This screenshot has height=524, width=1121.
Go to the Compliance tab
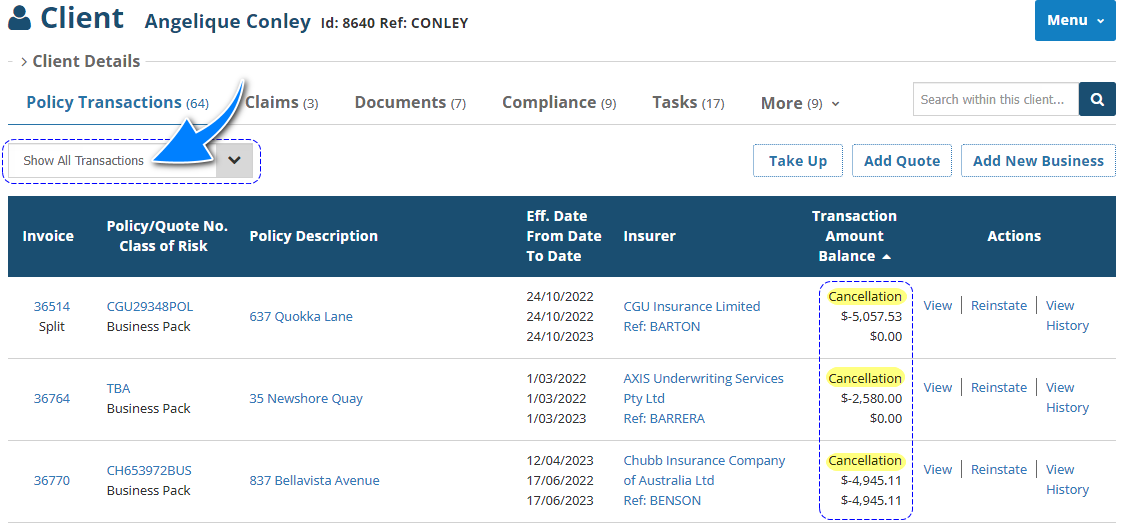(558, 102)
